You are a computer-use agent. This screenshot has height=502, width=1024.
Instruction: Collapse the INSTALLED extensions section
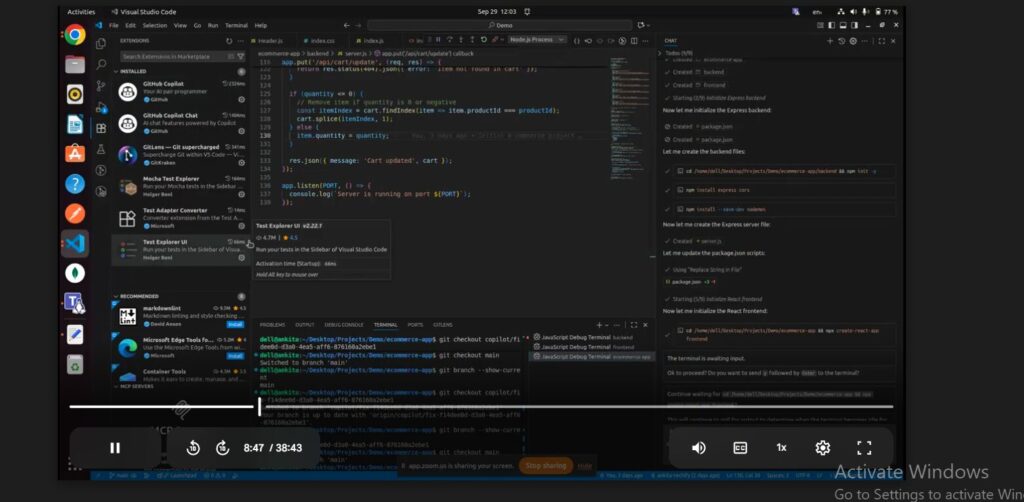coord(134,72)
